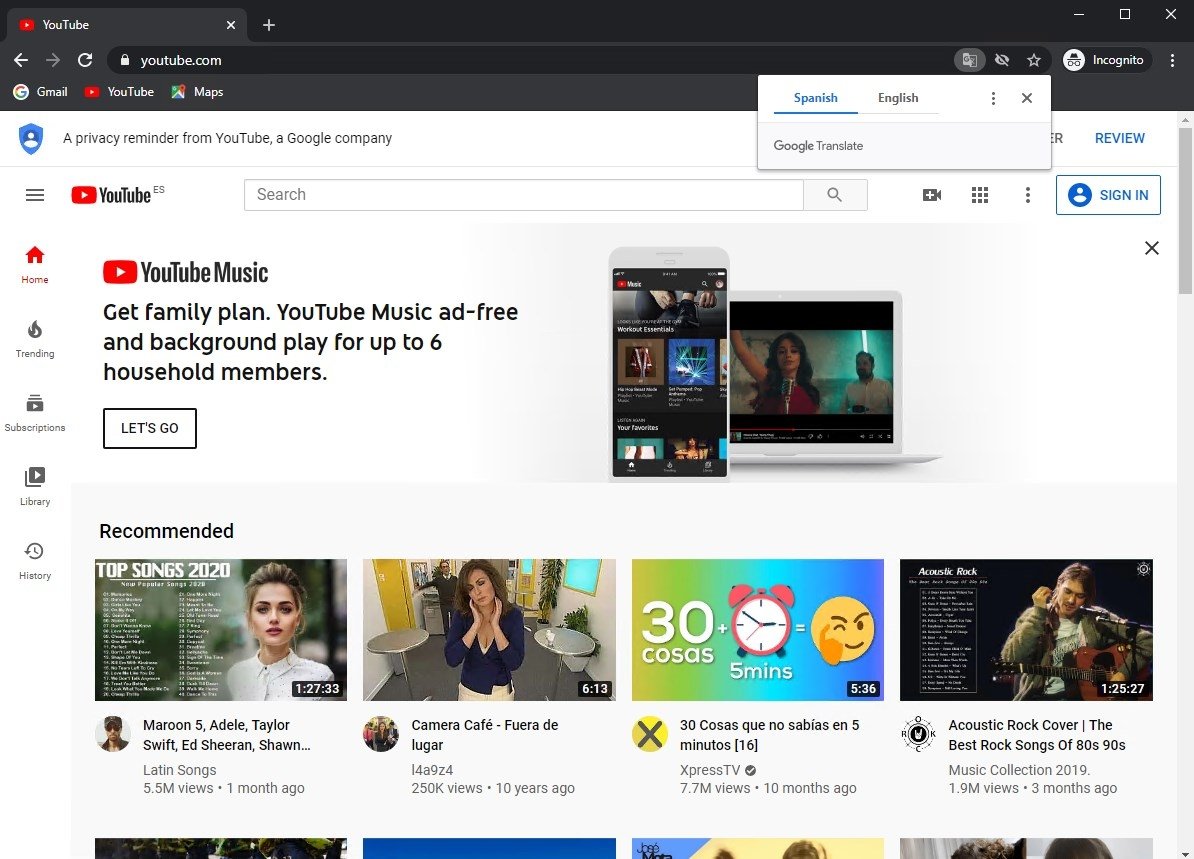Screen dimensions: 1194x859
Task: Open the YouTube bookmark in bookmarks bar
Action: [119, 91]
